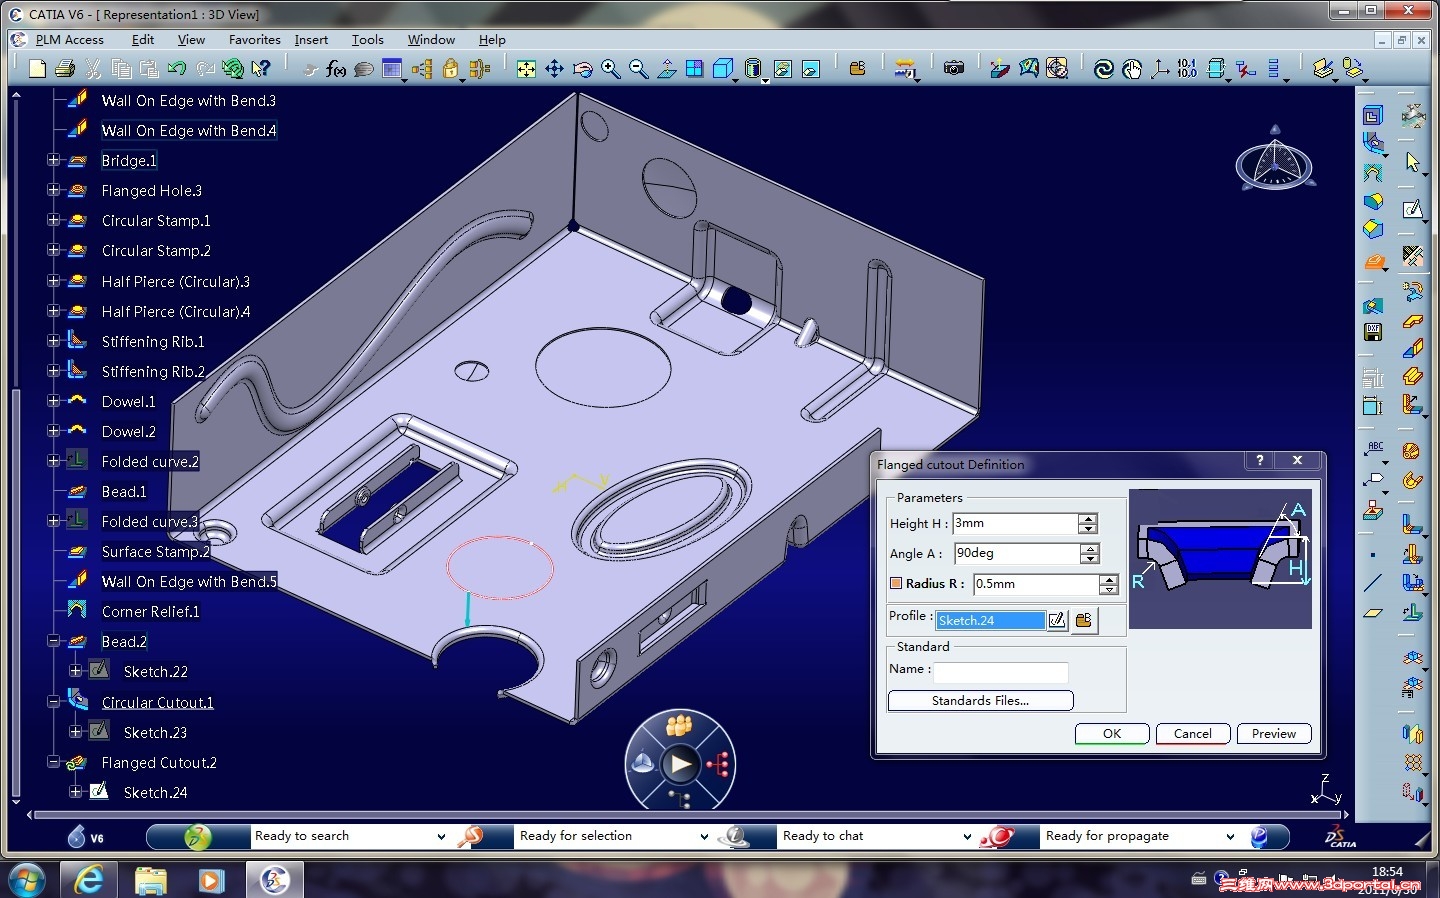Open the Insert menu
Image resolution: width=1440 pixels, height=898 pixels.
pyautogui.click(x=311, y=40)
